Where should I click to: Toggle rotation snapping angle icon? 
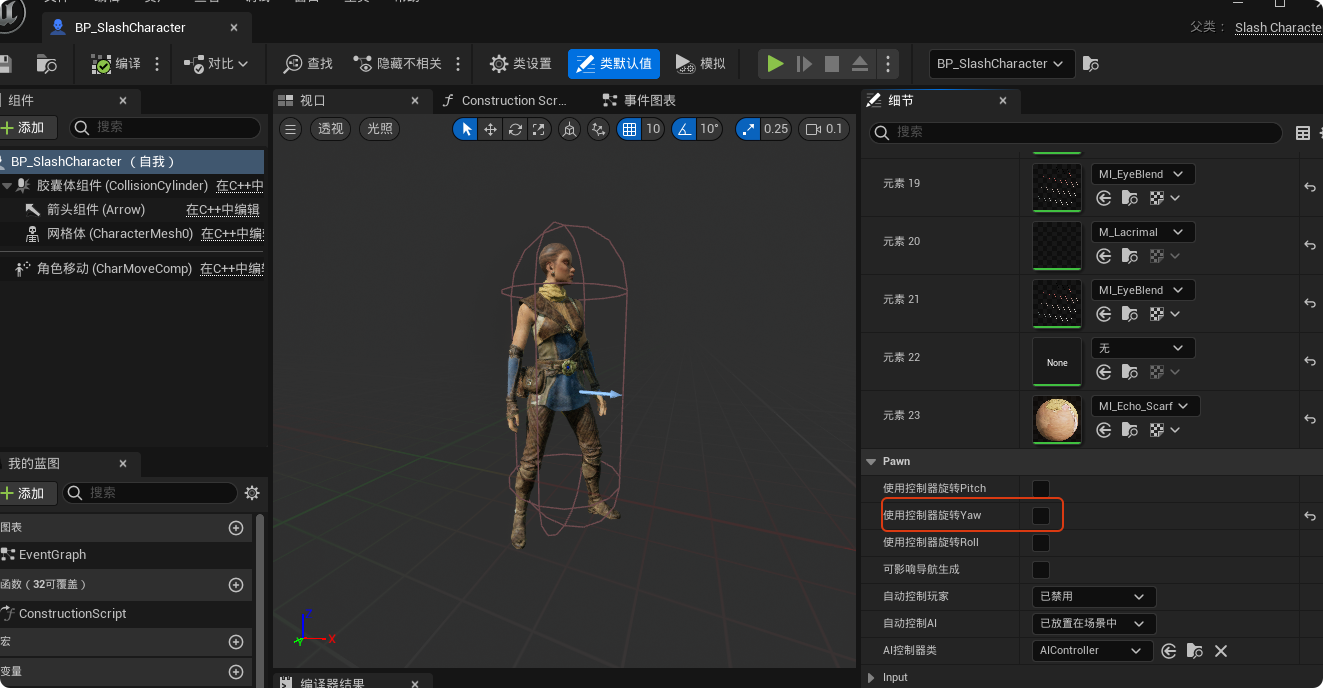pos(684,129)
